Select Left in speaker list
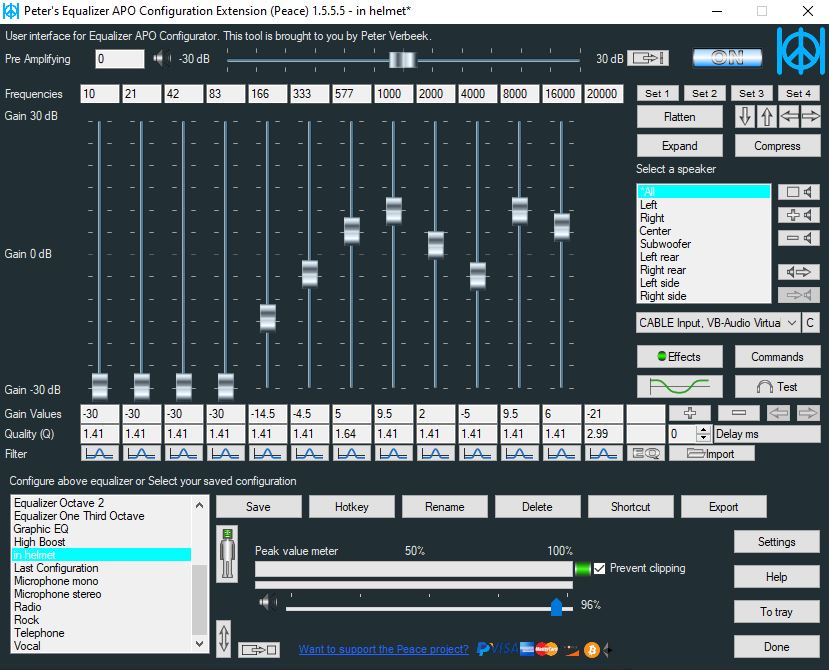The image size is (829, 670). (704, 205)
